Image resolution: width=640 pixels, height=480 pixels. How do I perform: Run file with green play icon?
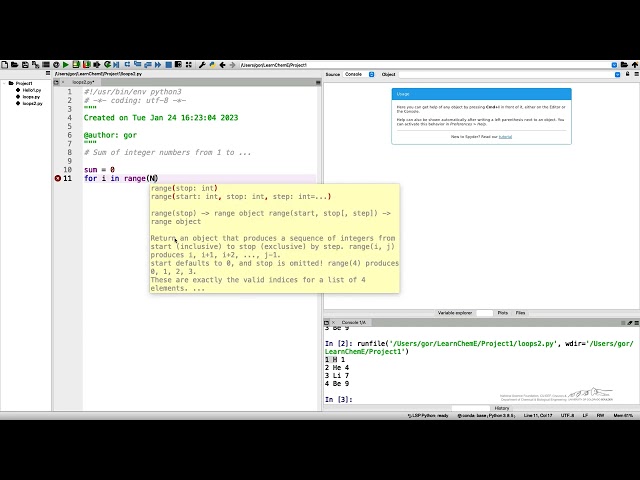tap(66, 64)
